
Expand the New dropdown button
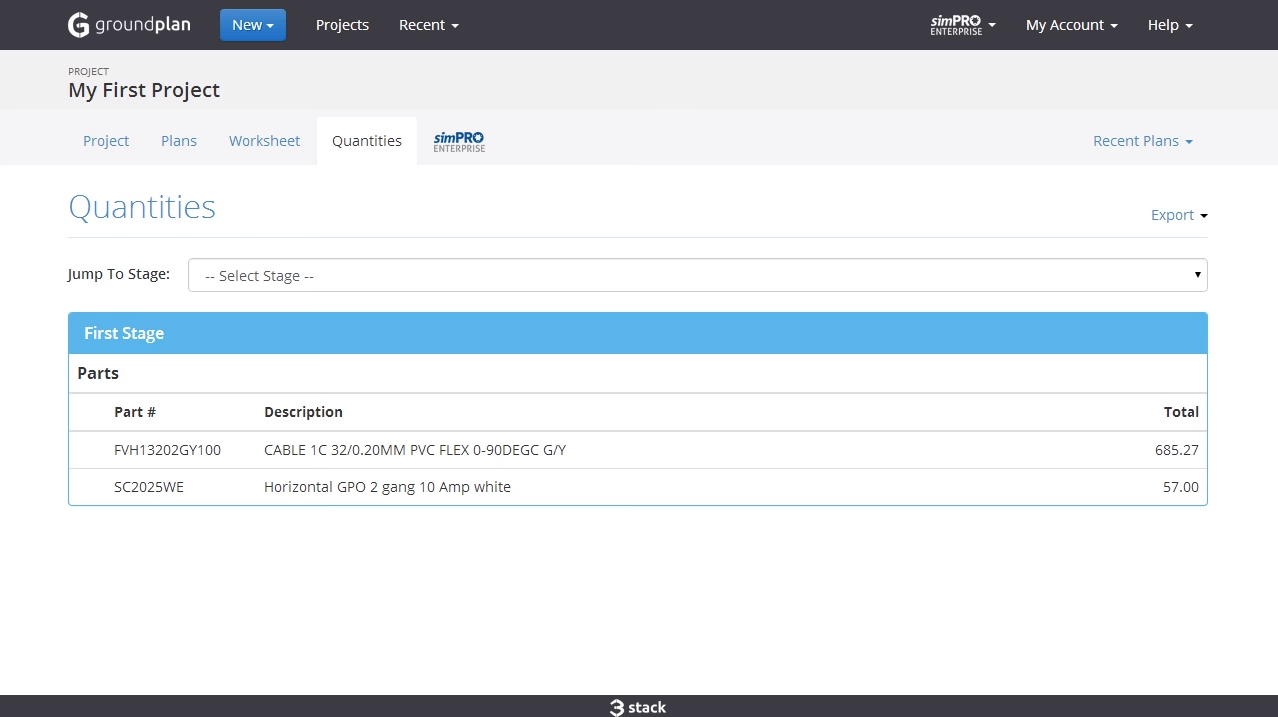pos(252,25)
